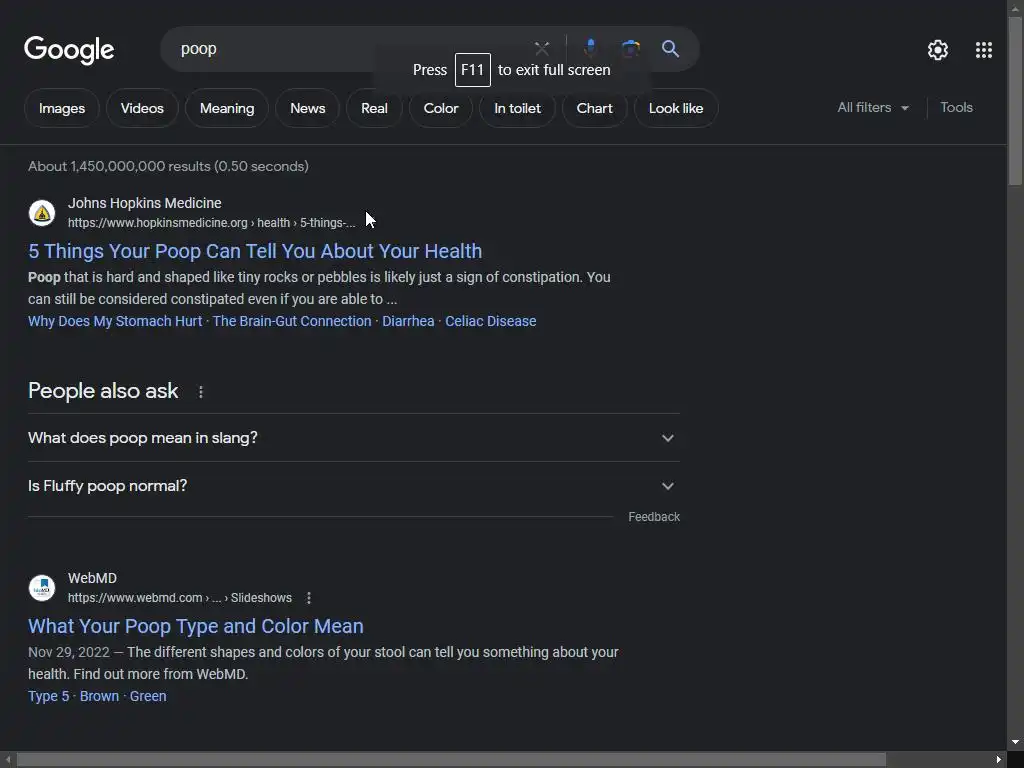Clear the search box with X icon
The image size is (1024, 768).
(541, 48)
